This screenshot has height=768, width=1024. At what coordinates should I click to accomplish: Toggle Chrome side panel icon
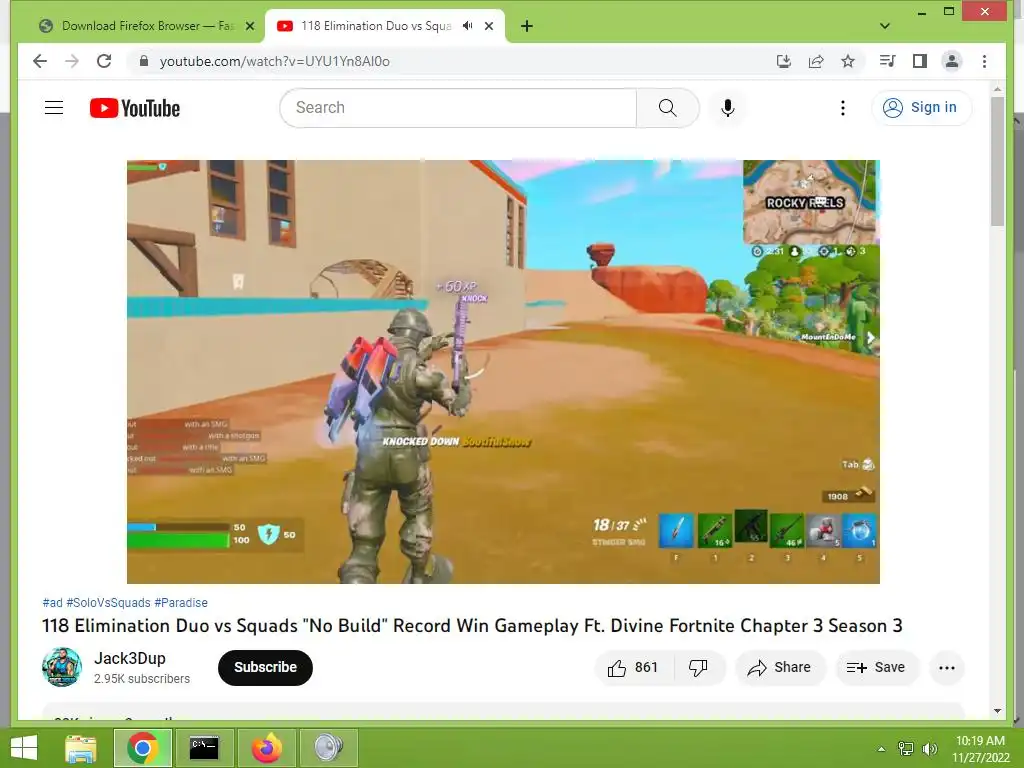pyautogui.click(x=920, y=61)
